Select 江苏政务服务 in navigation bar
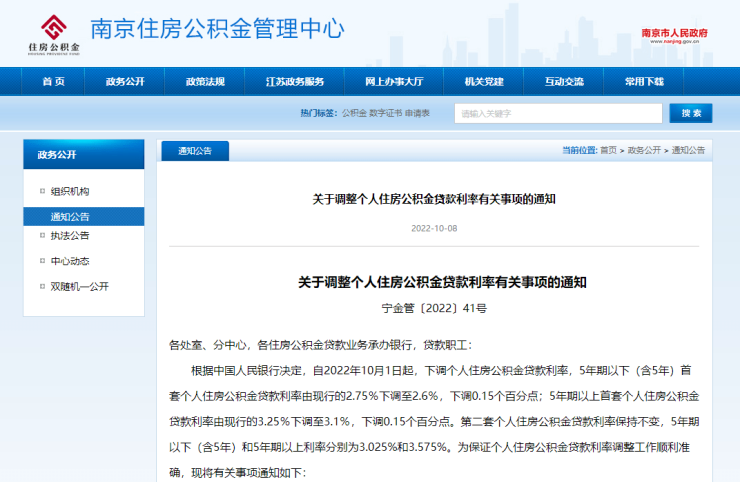The image size is (740, 482). click(295, 82)
